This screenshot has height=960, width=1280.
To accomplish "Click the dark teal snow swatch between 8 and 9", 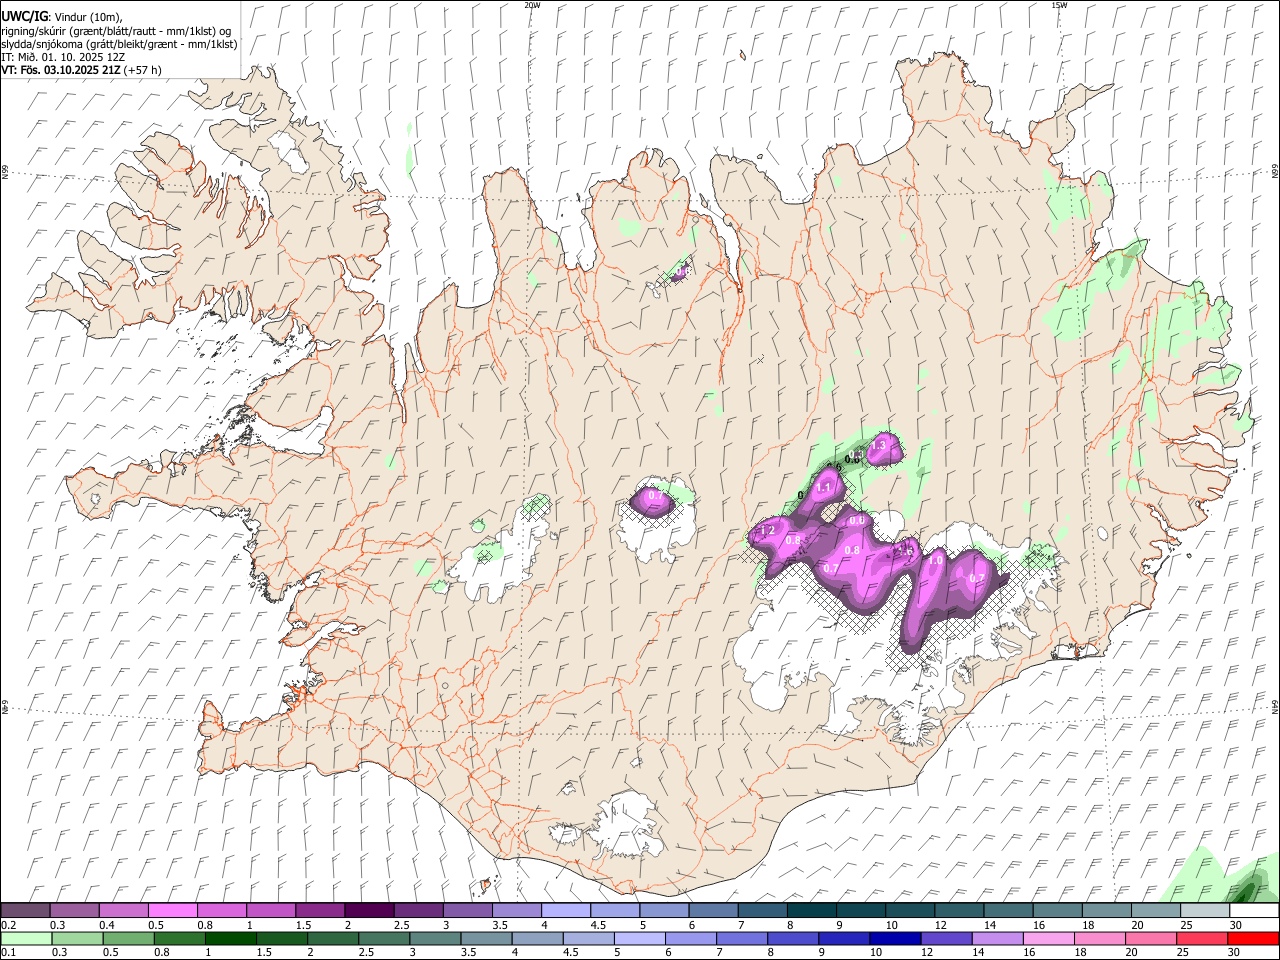I will (812, 910).
